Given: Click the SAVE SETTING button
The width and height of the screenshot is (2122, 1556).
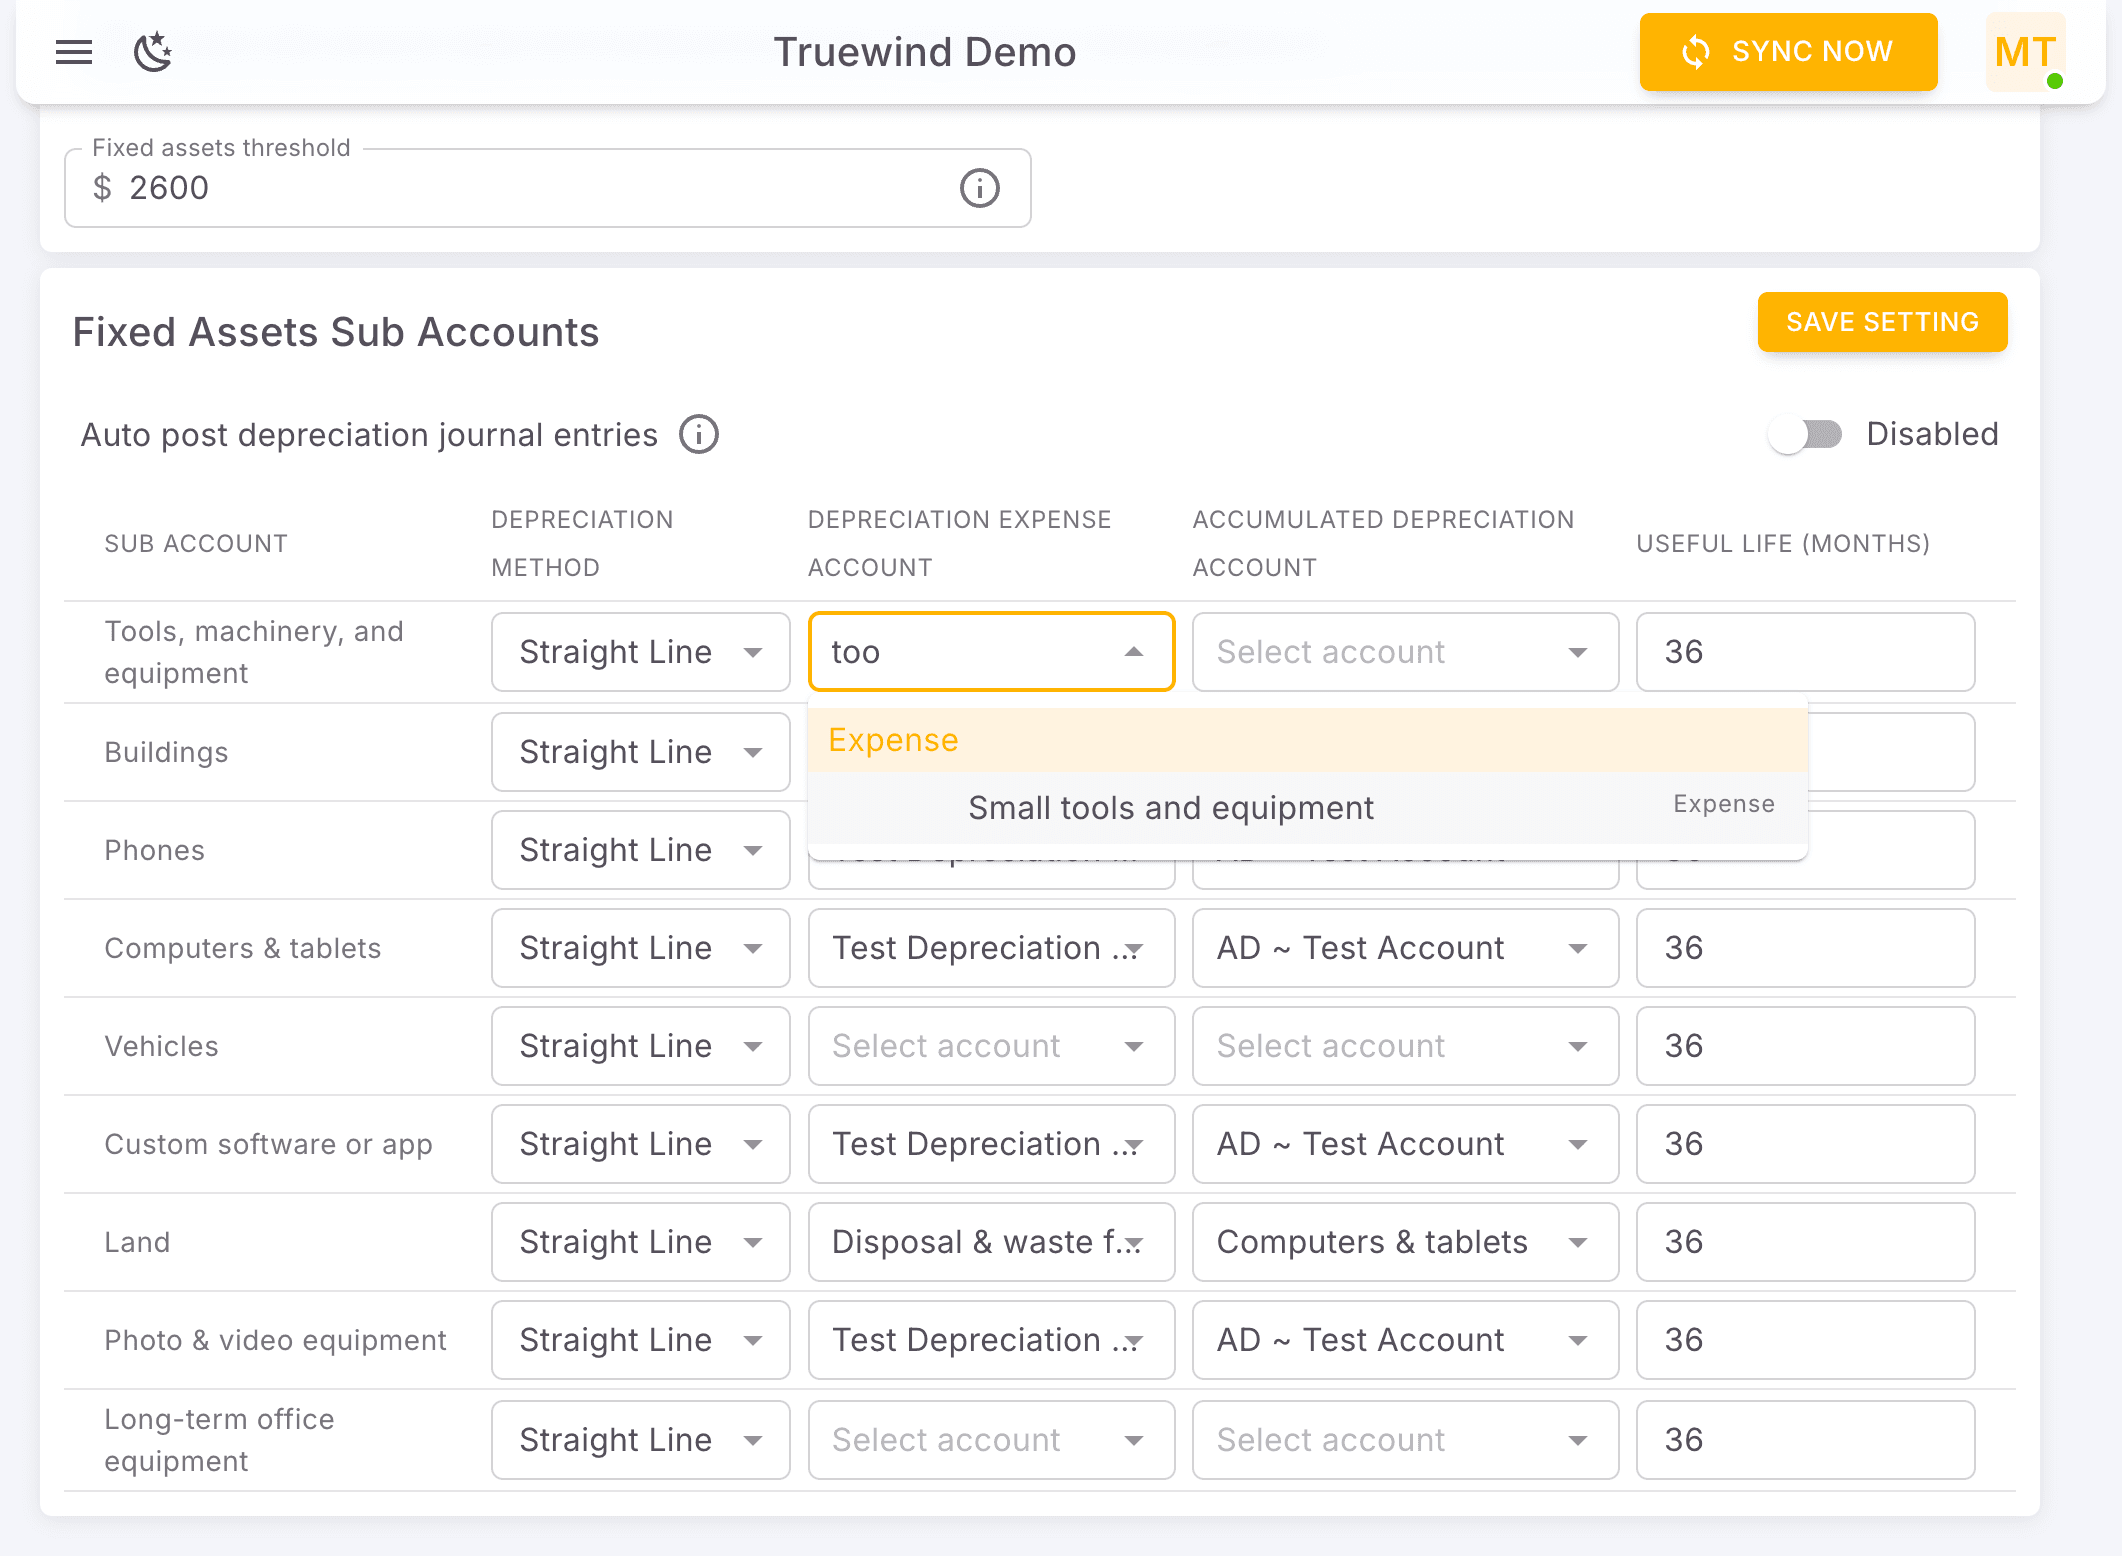Looking at the screenshot, I should click(x=1882, y=322).
